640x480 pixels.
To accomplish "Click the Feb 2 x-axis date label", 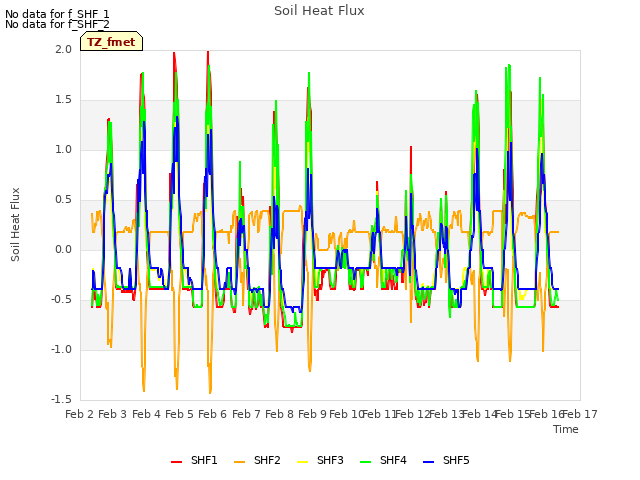I will tap(80, 414).
